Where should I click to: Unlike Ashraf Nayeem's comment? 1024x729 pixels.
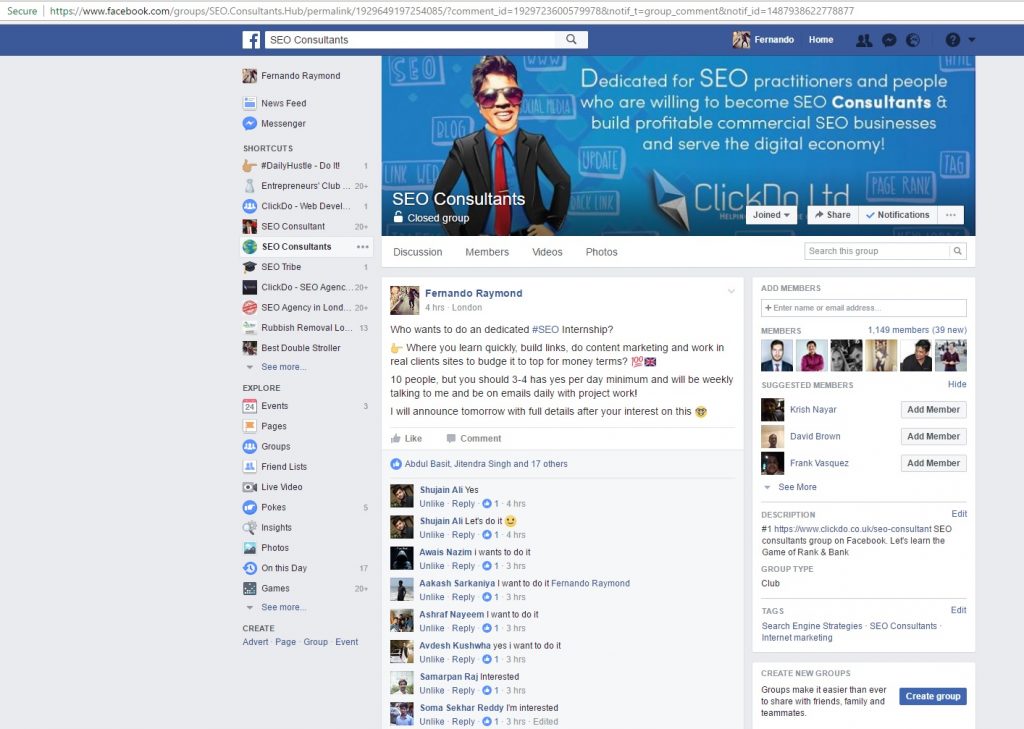432,628
